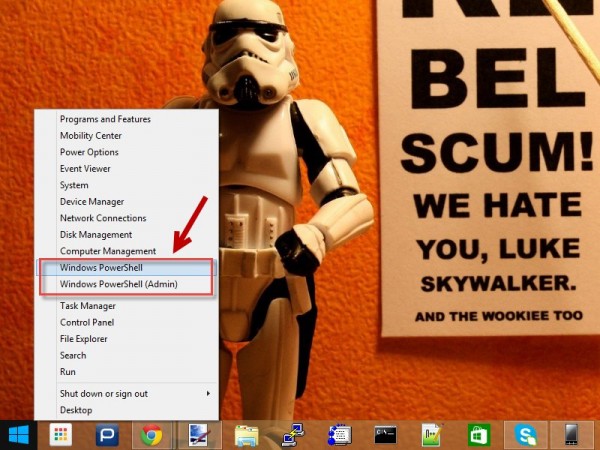Open the blue-dots window taskbar icon
600x450 pixels.
(x=339, y=435)
